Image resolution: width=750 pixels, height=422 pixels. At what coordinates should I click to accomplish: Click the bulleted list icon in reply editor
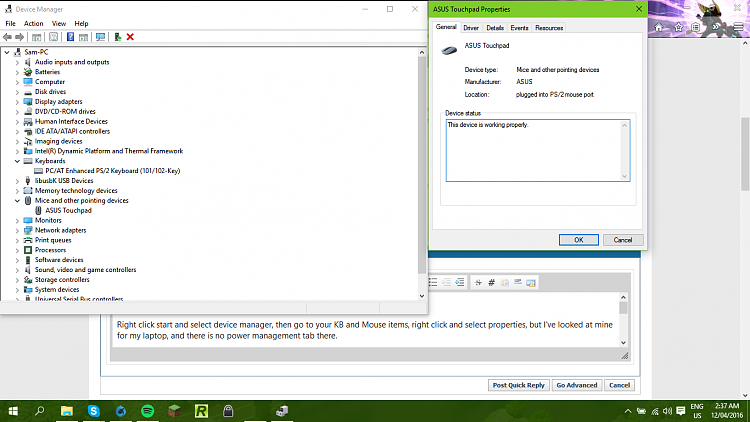tap(433, 282)
